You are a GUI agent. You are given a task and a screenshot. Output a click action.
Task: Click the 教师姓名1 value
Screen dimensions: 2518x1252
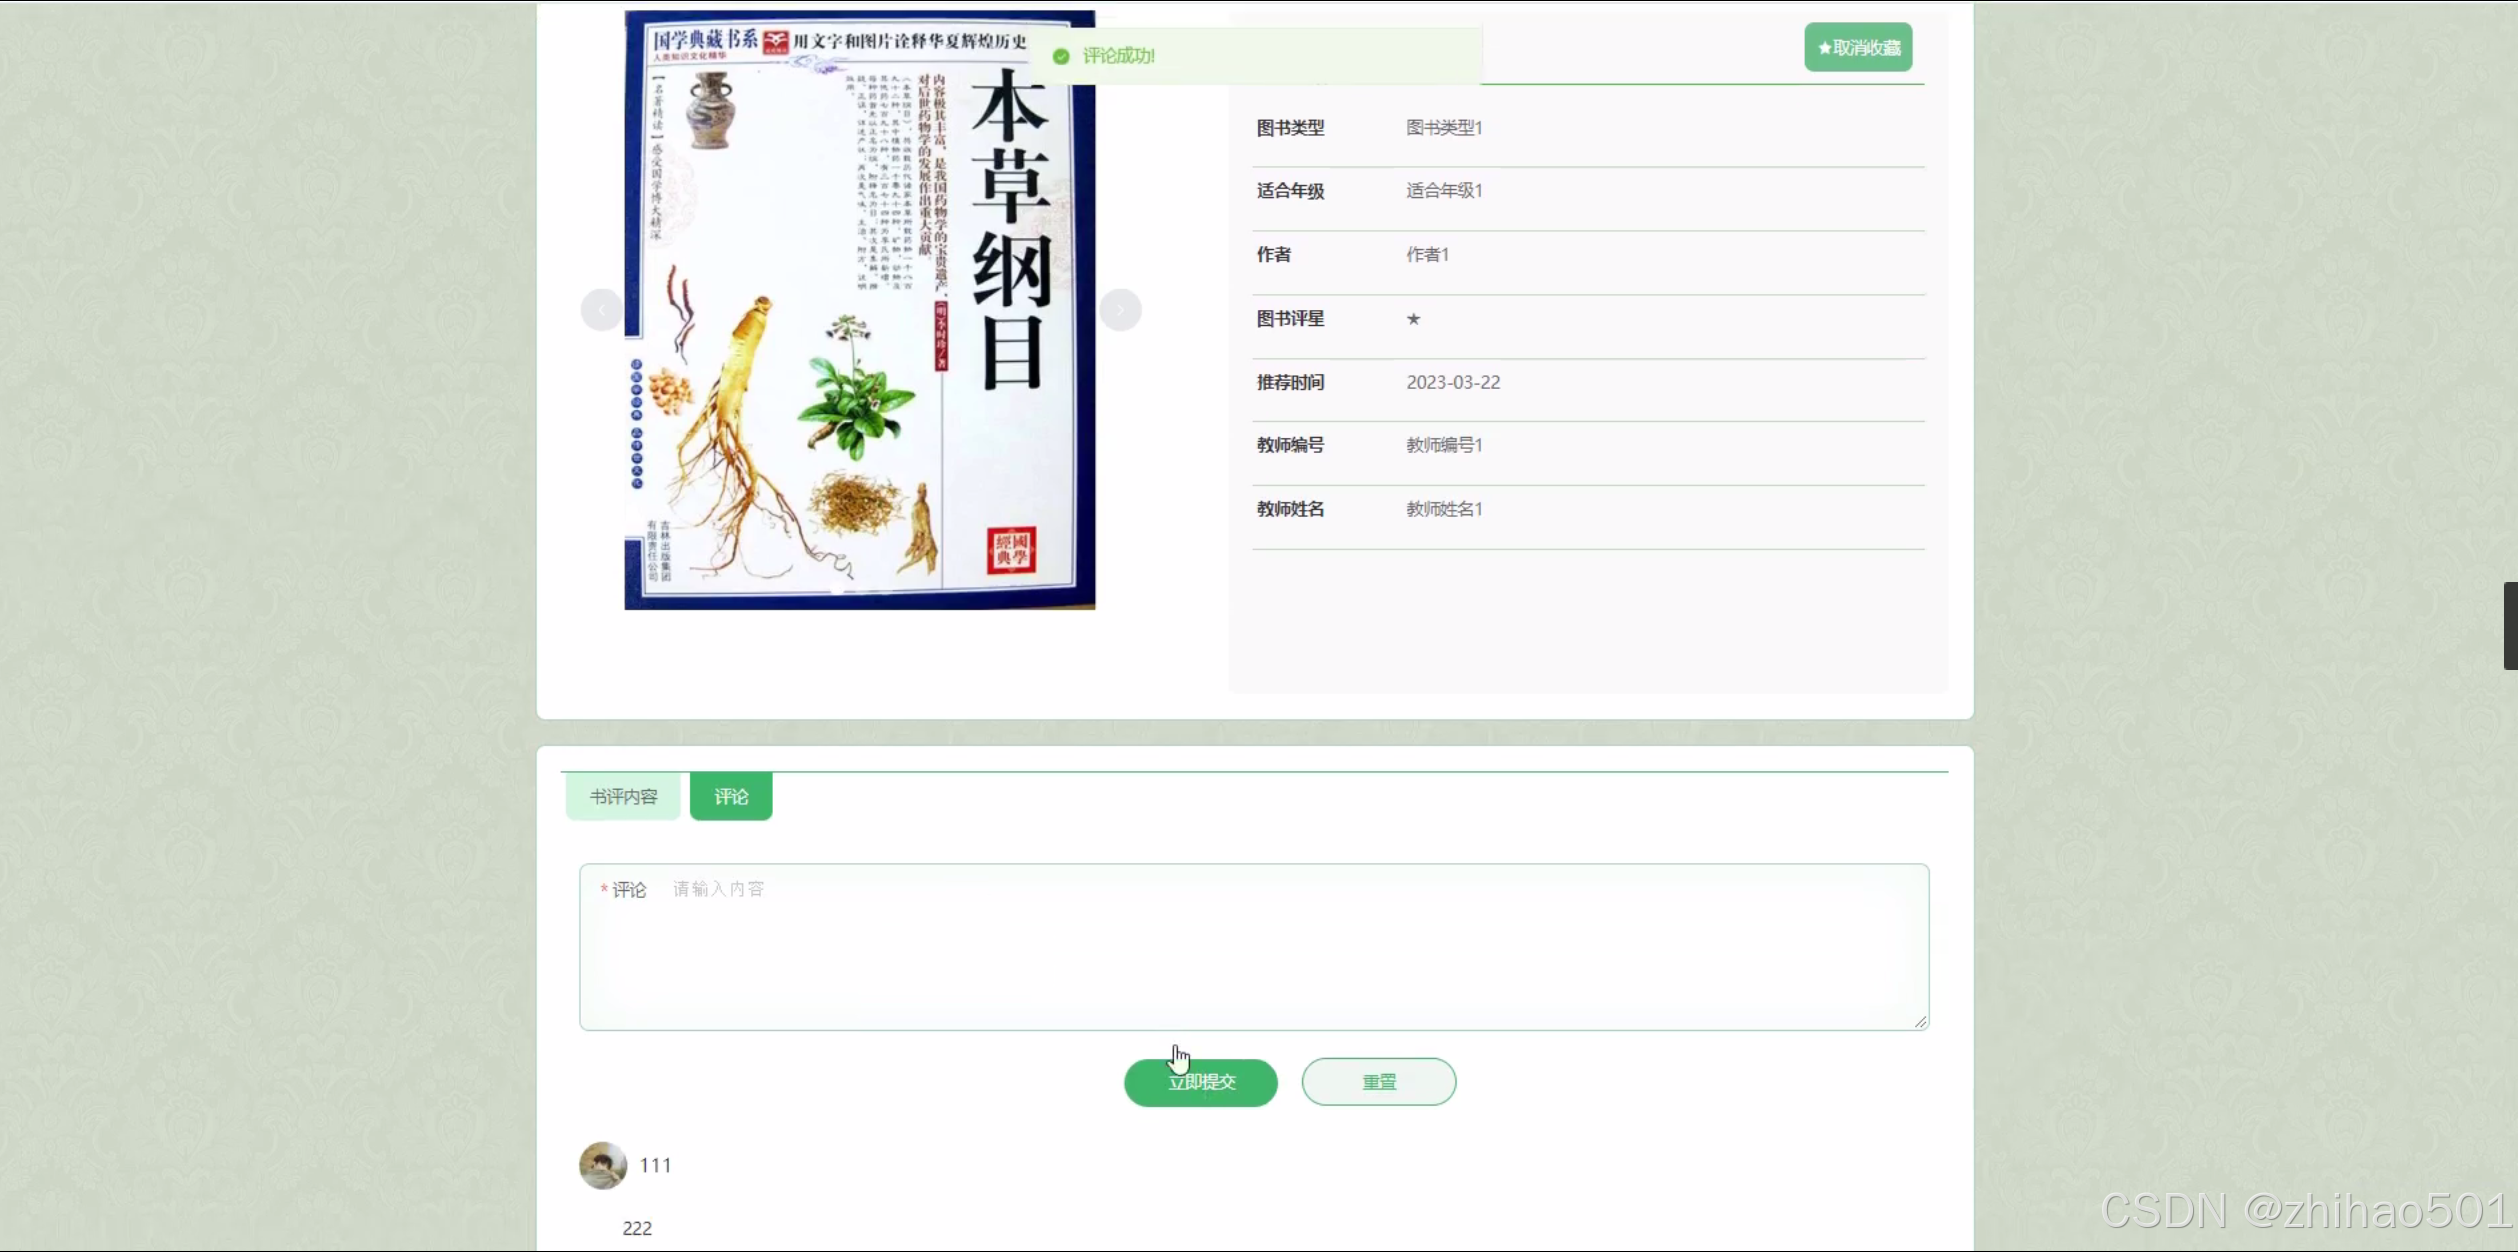point(1444,509)
